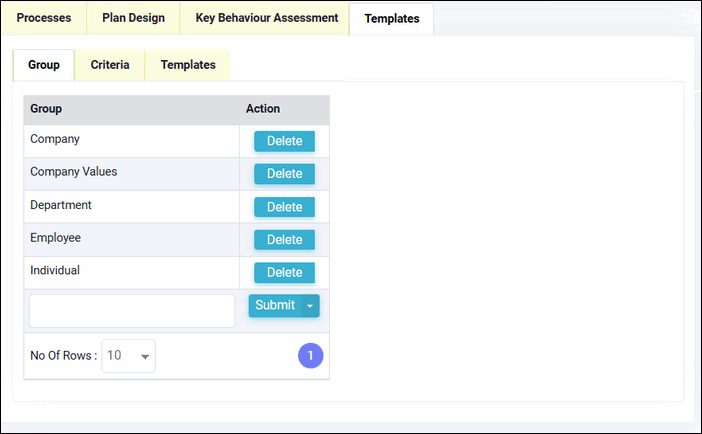Open the No Of Rows dropdown
702x434 pixels.
(129, 355)
